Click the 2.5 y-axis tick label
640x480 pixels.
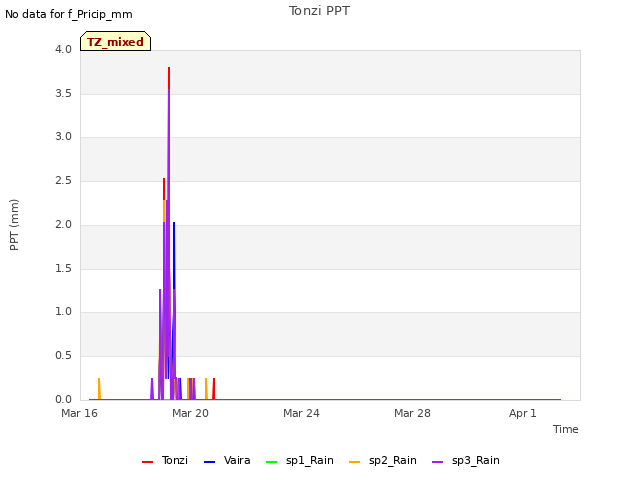click(x=63, y=180)
